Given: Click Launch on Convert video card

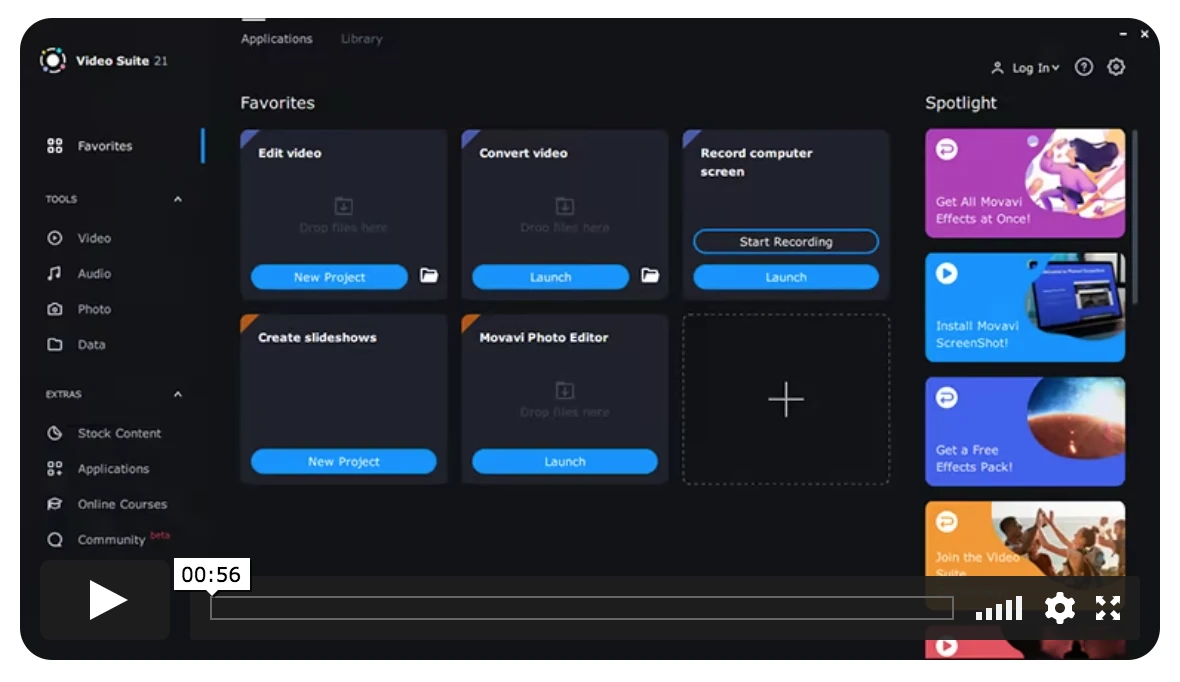Looking at the screenshot, I should [x=550, y=277].
